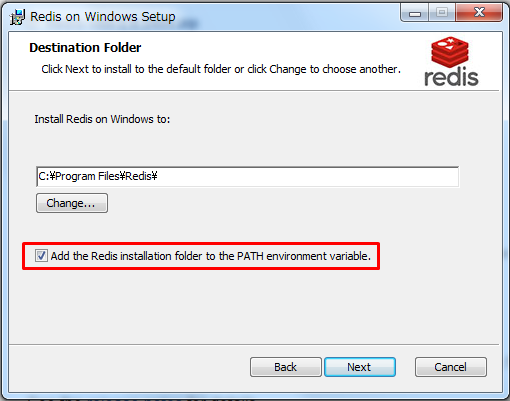Click the "Click Next to install" instruction text
This screenshot has height=401, width=510.
[87, 69]
